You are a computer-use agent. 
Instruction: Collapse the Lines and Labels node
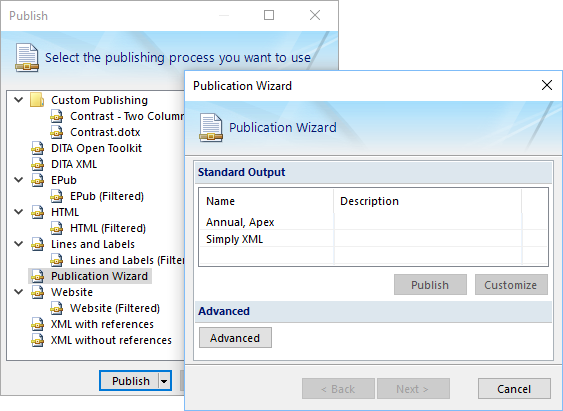(x=19, y=244)
